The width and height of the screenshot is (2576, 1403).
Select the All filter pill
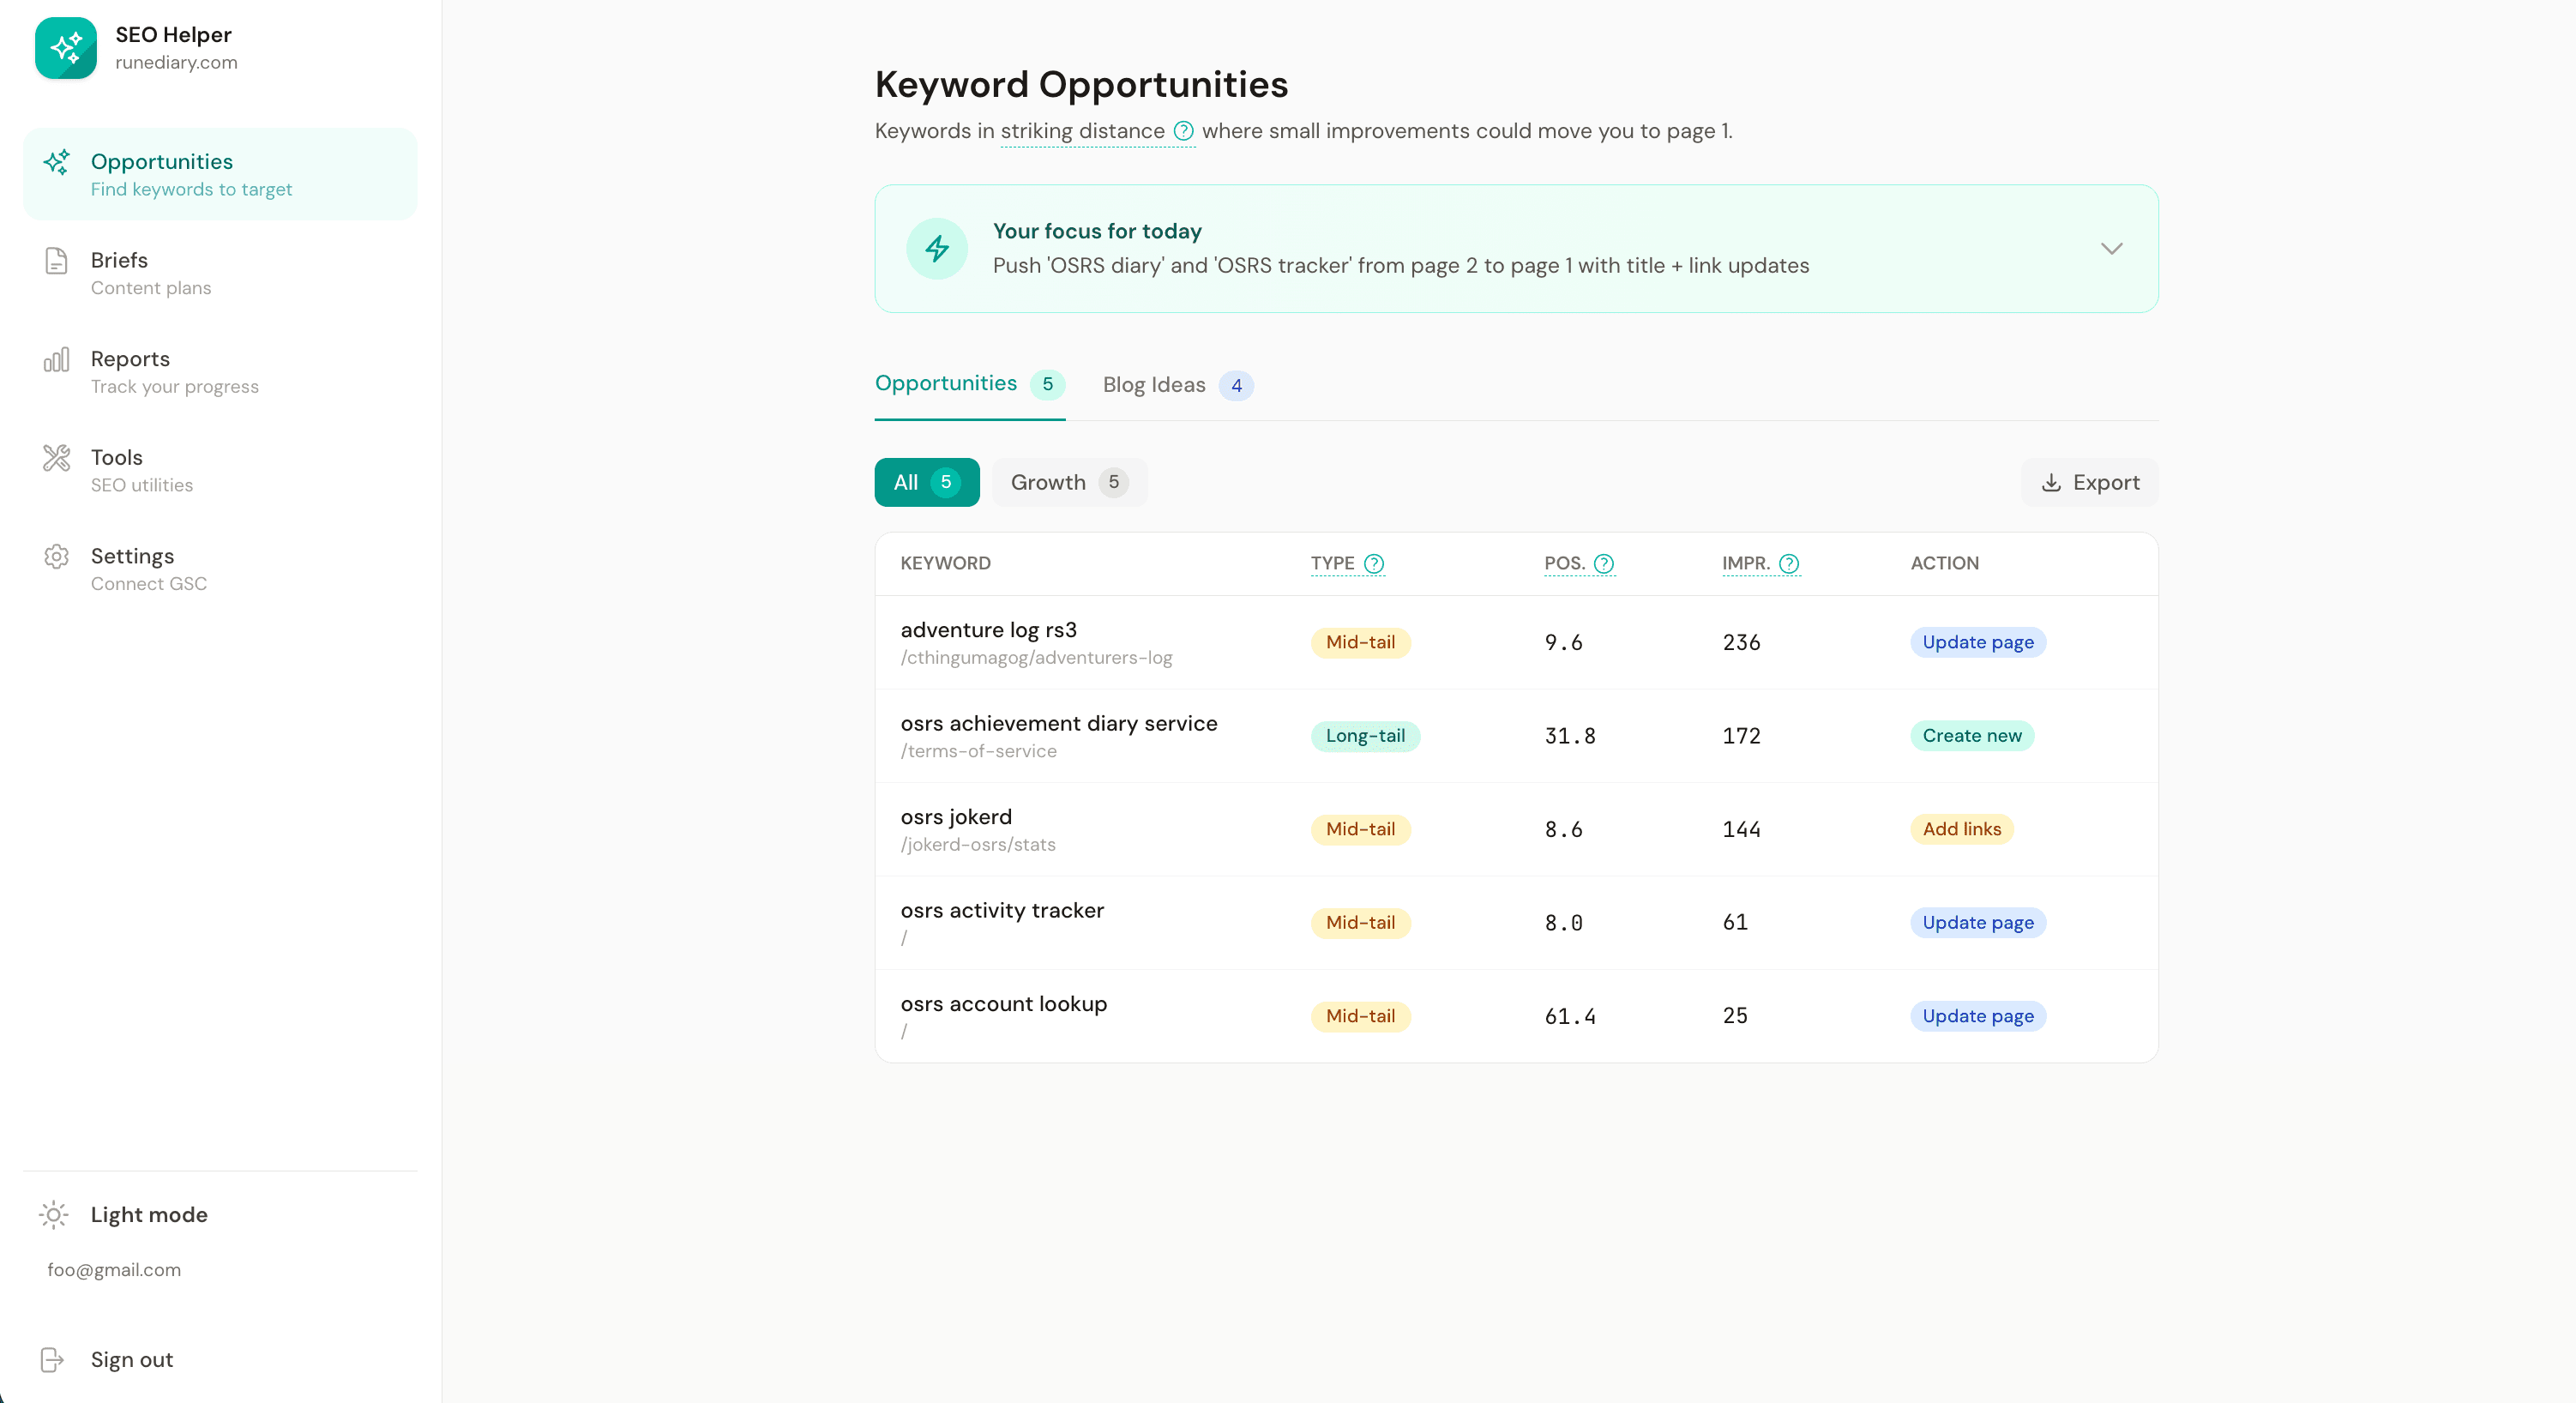(926, 482)
